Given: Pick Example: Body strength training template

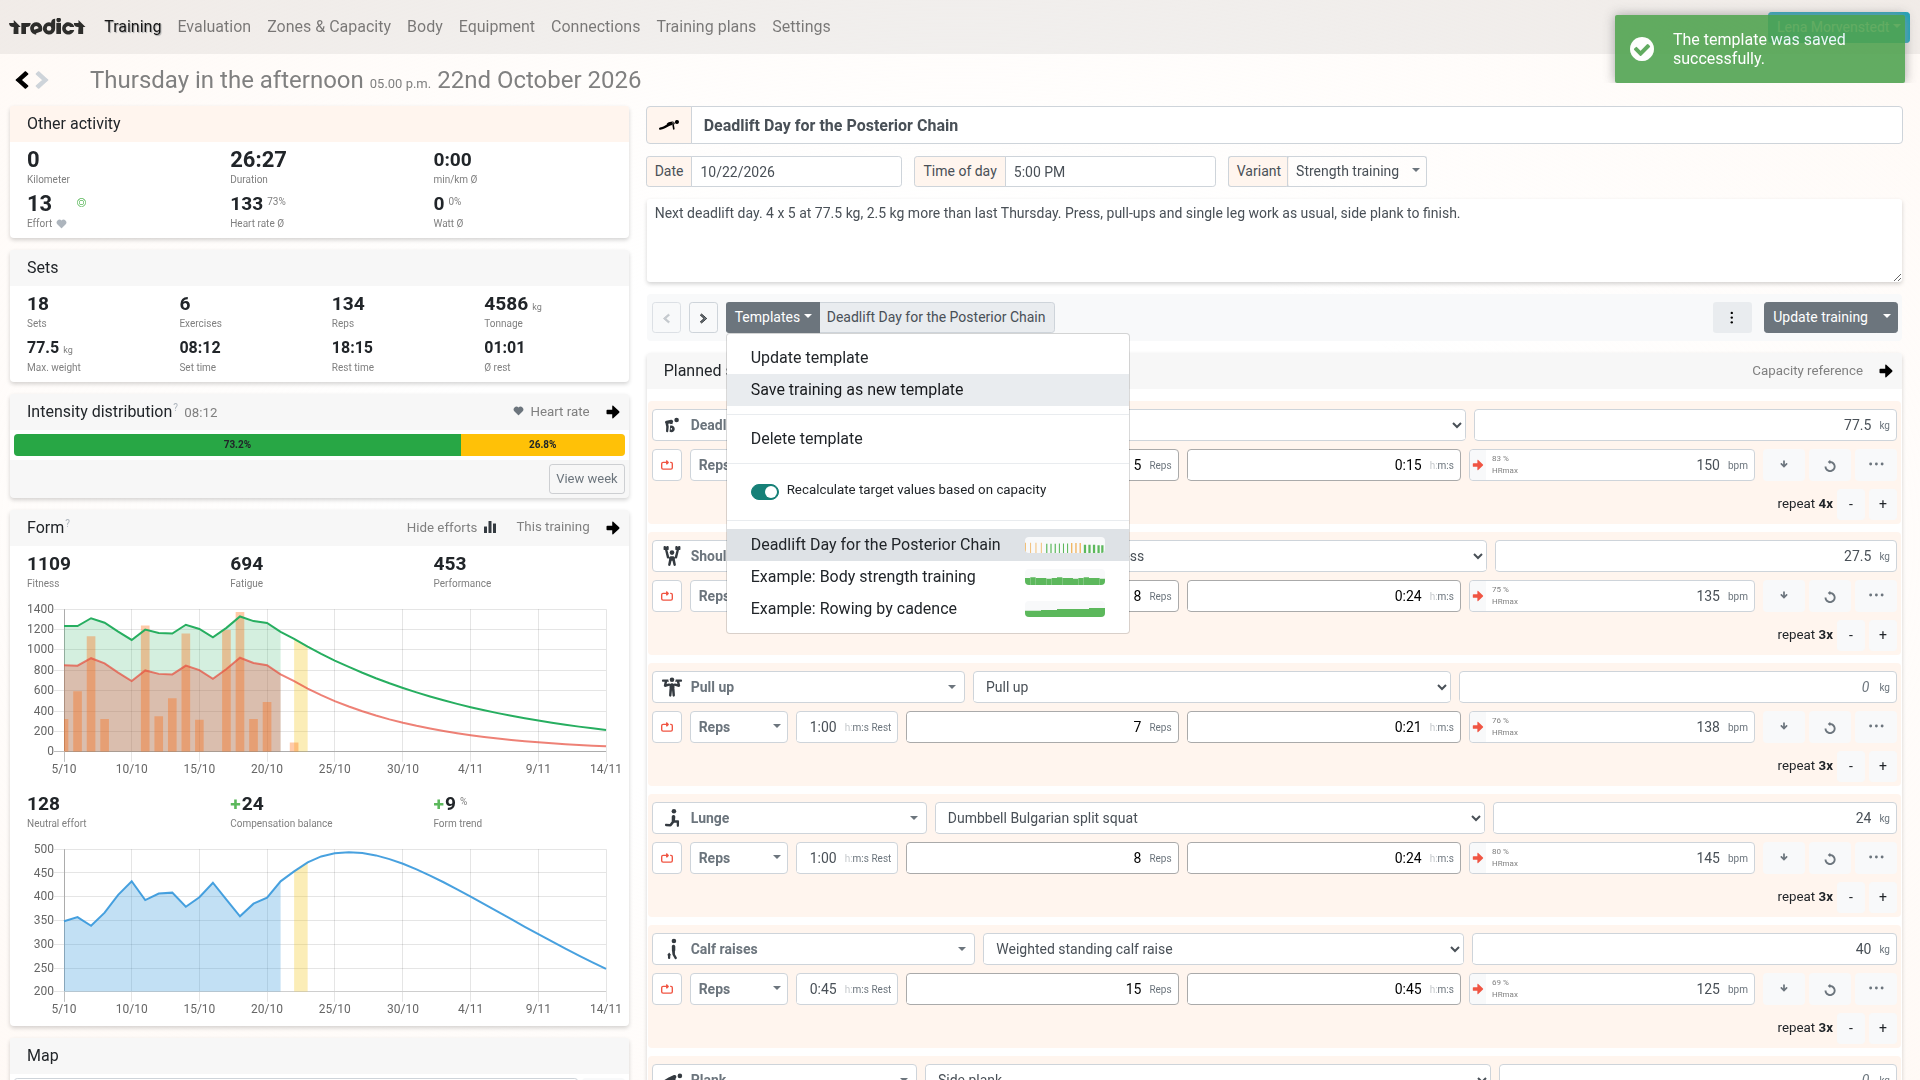Looking at the screenshot, I should (x=928, y=577).
